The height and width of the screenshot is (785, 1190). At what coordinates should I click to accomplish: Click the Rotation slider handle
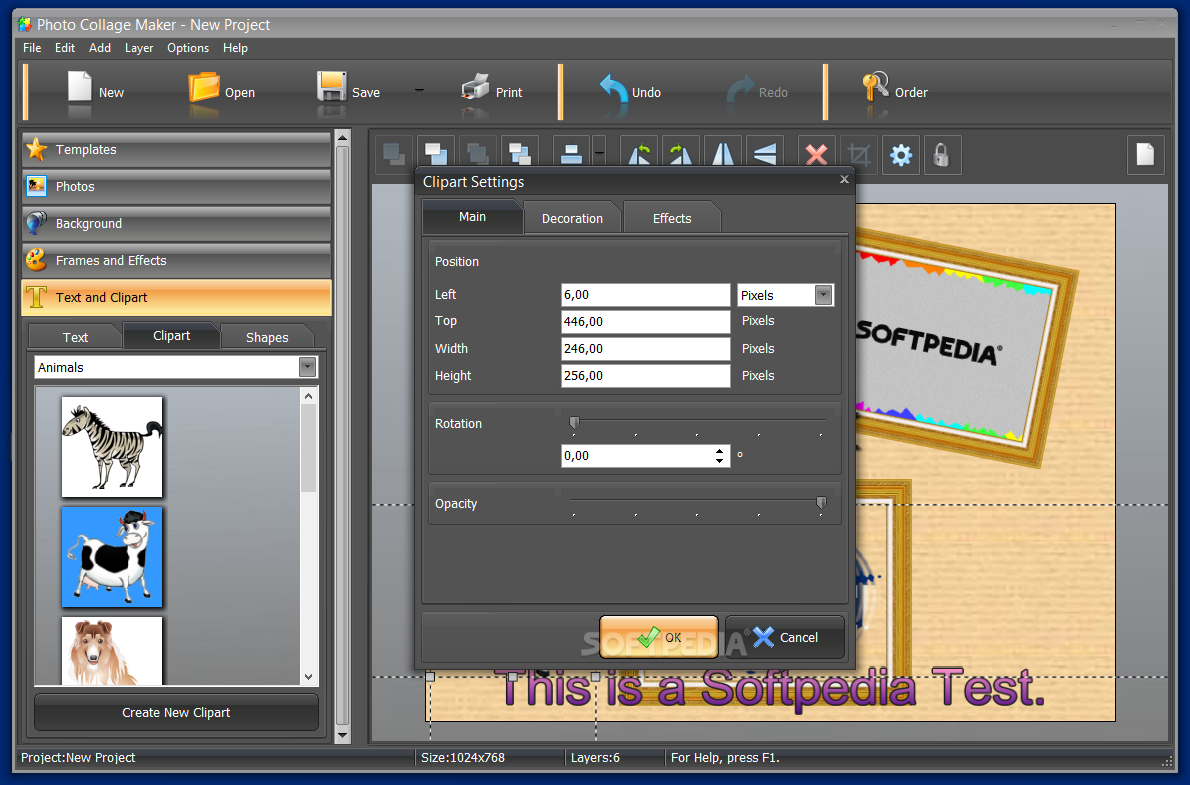click(x=575, y=423)
